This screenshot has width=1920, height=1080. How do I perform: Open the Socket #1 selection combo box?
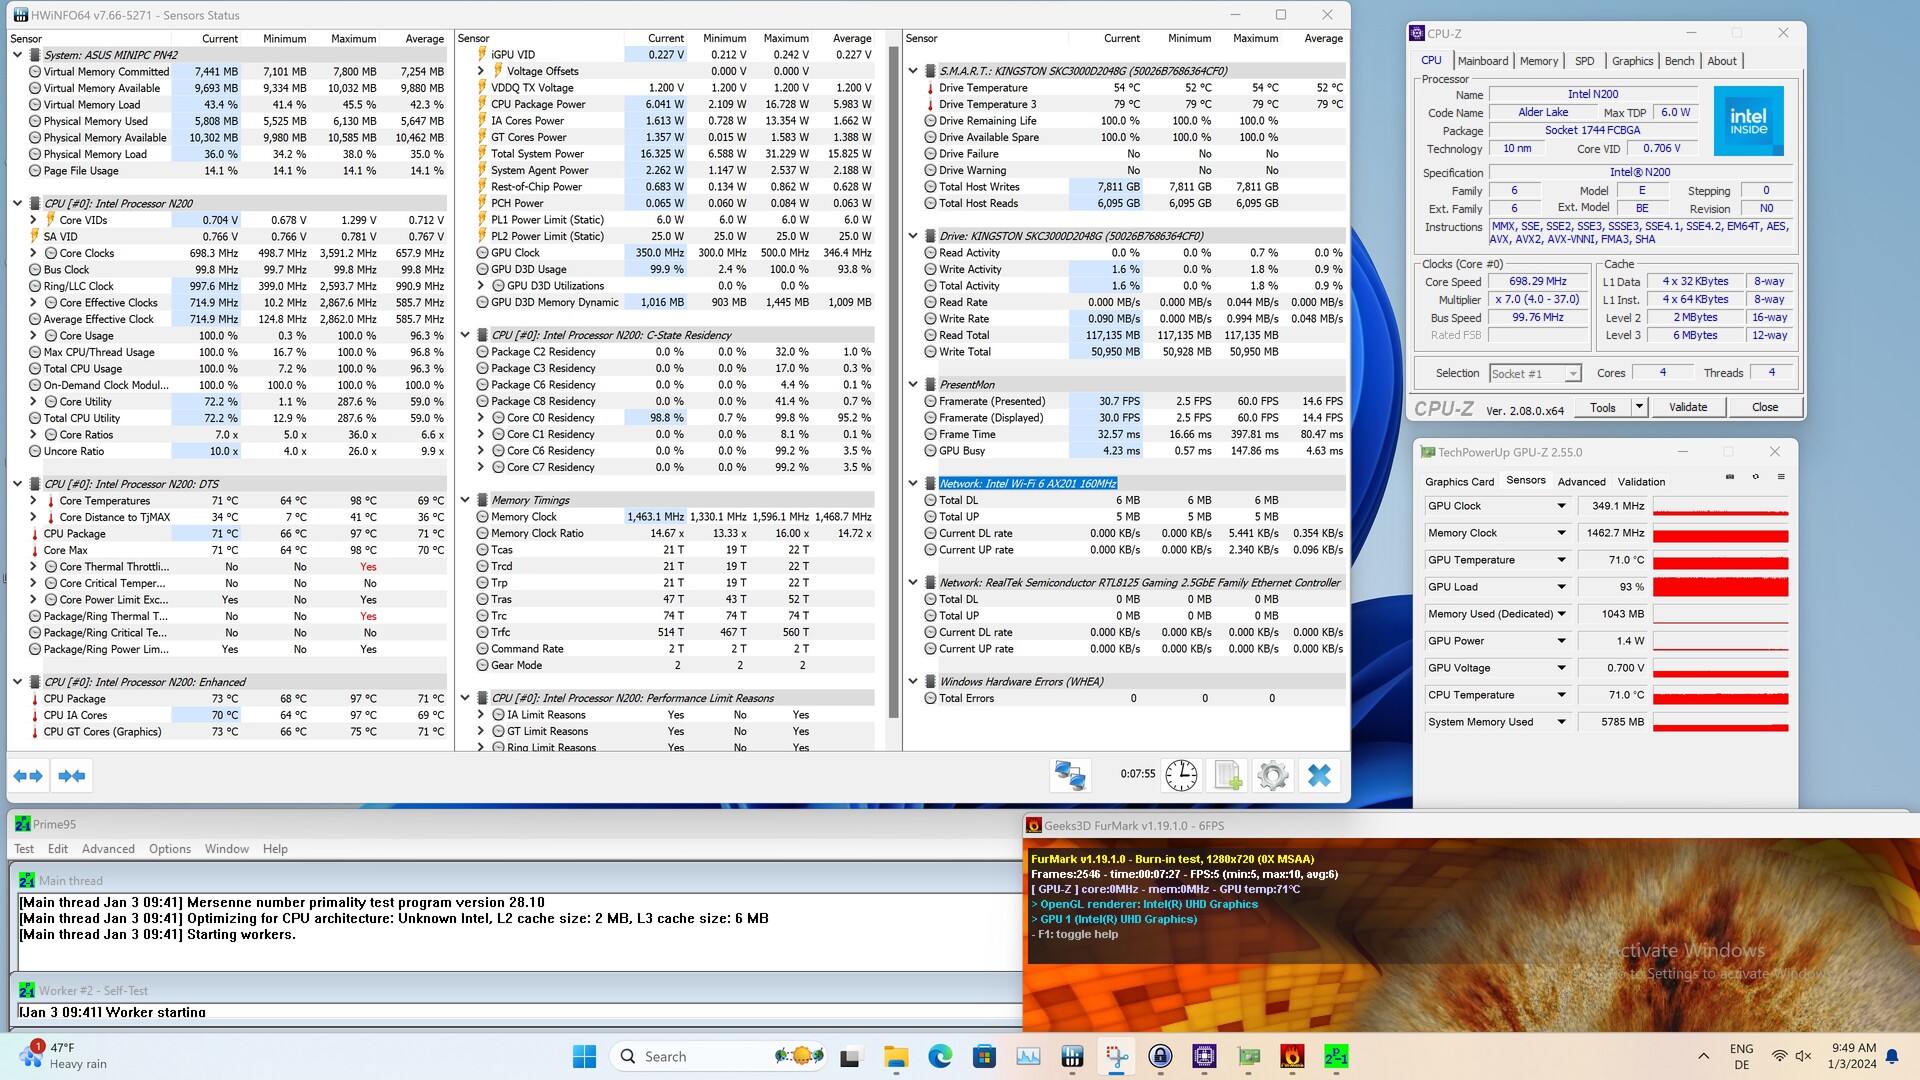pyautogui.click(x=1534, y=373)
